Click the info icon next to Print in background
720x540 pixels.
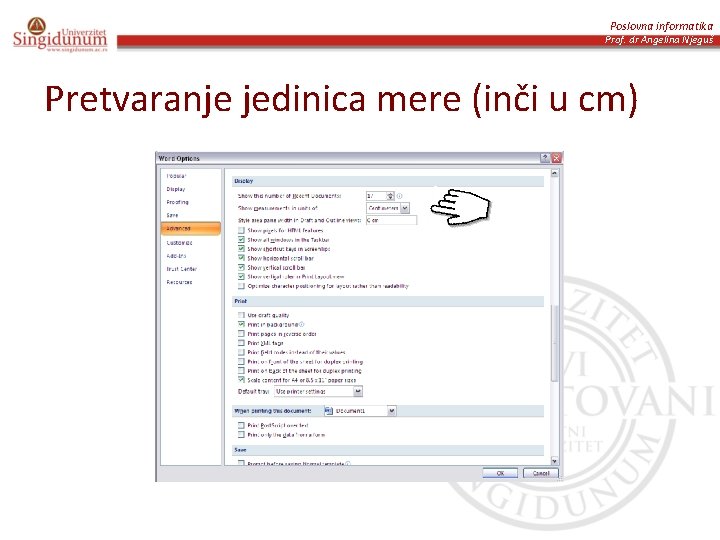(x=302, y=325)
